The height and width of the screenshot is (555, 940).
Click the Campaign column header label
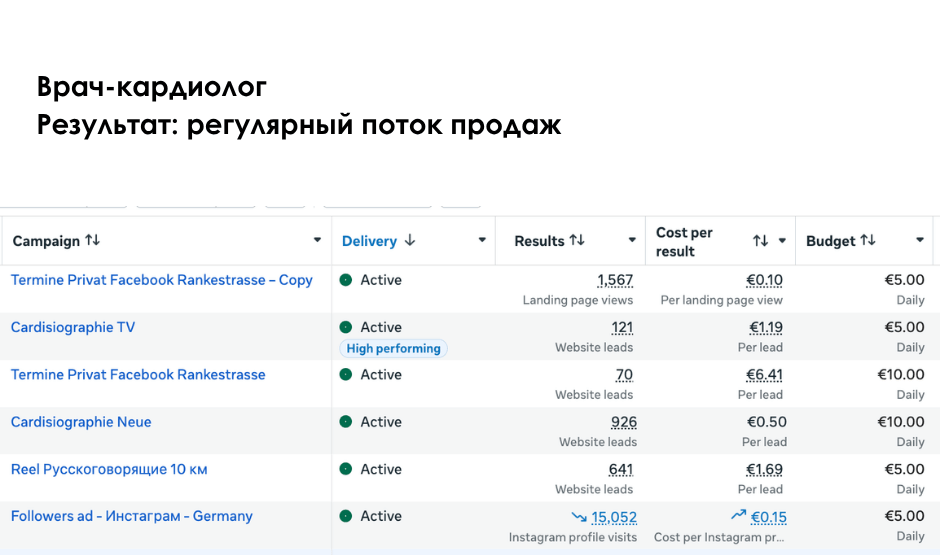click(x=46, y=241)
